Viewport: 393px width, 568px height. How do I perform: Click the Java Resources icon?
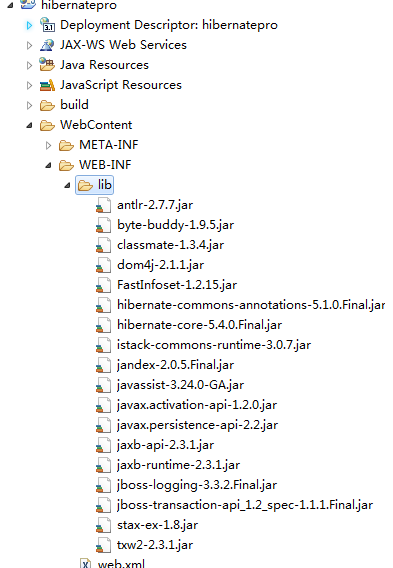[x=47, y=64]
